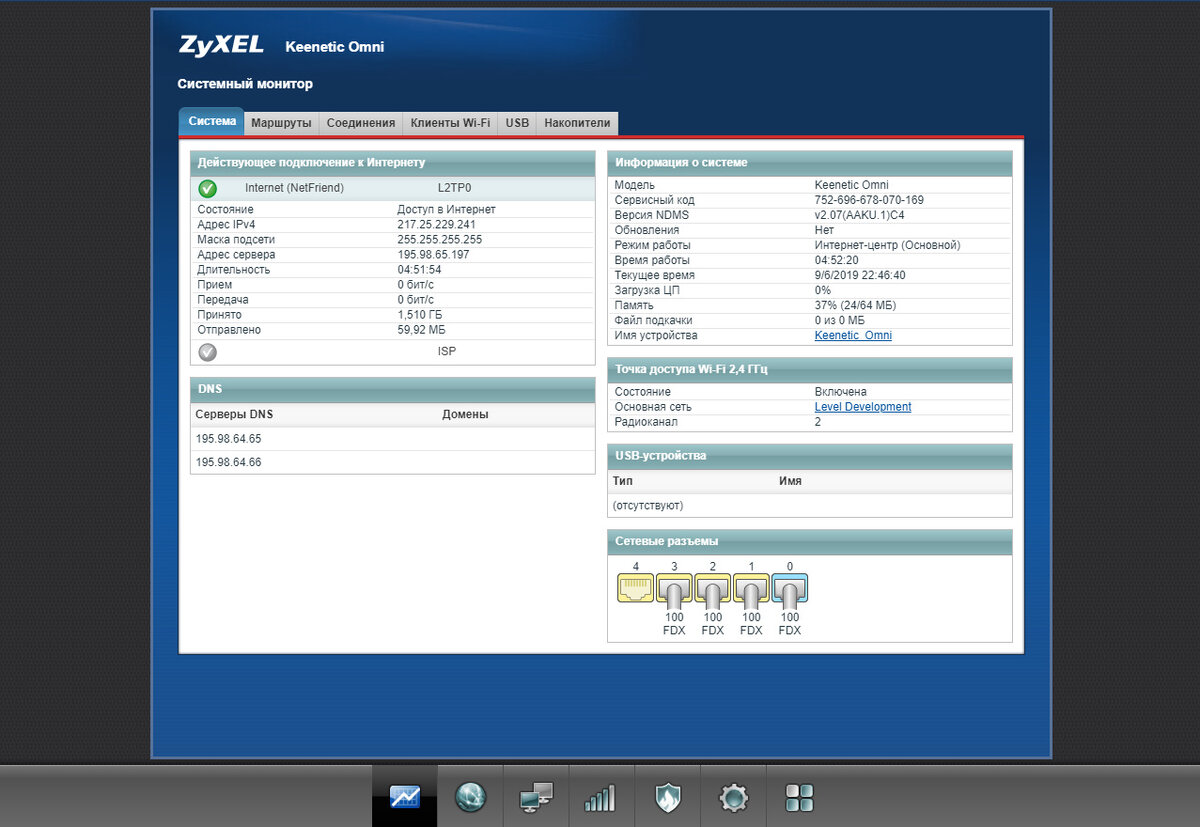The image size is (1200, 827).
Task: Click the ISP connection label
Action: [447, 352]
